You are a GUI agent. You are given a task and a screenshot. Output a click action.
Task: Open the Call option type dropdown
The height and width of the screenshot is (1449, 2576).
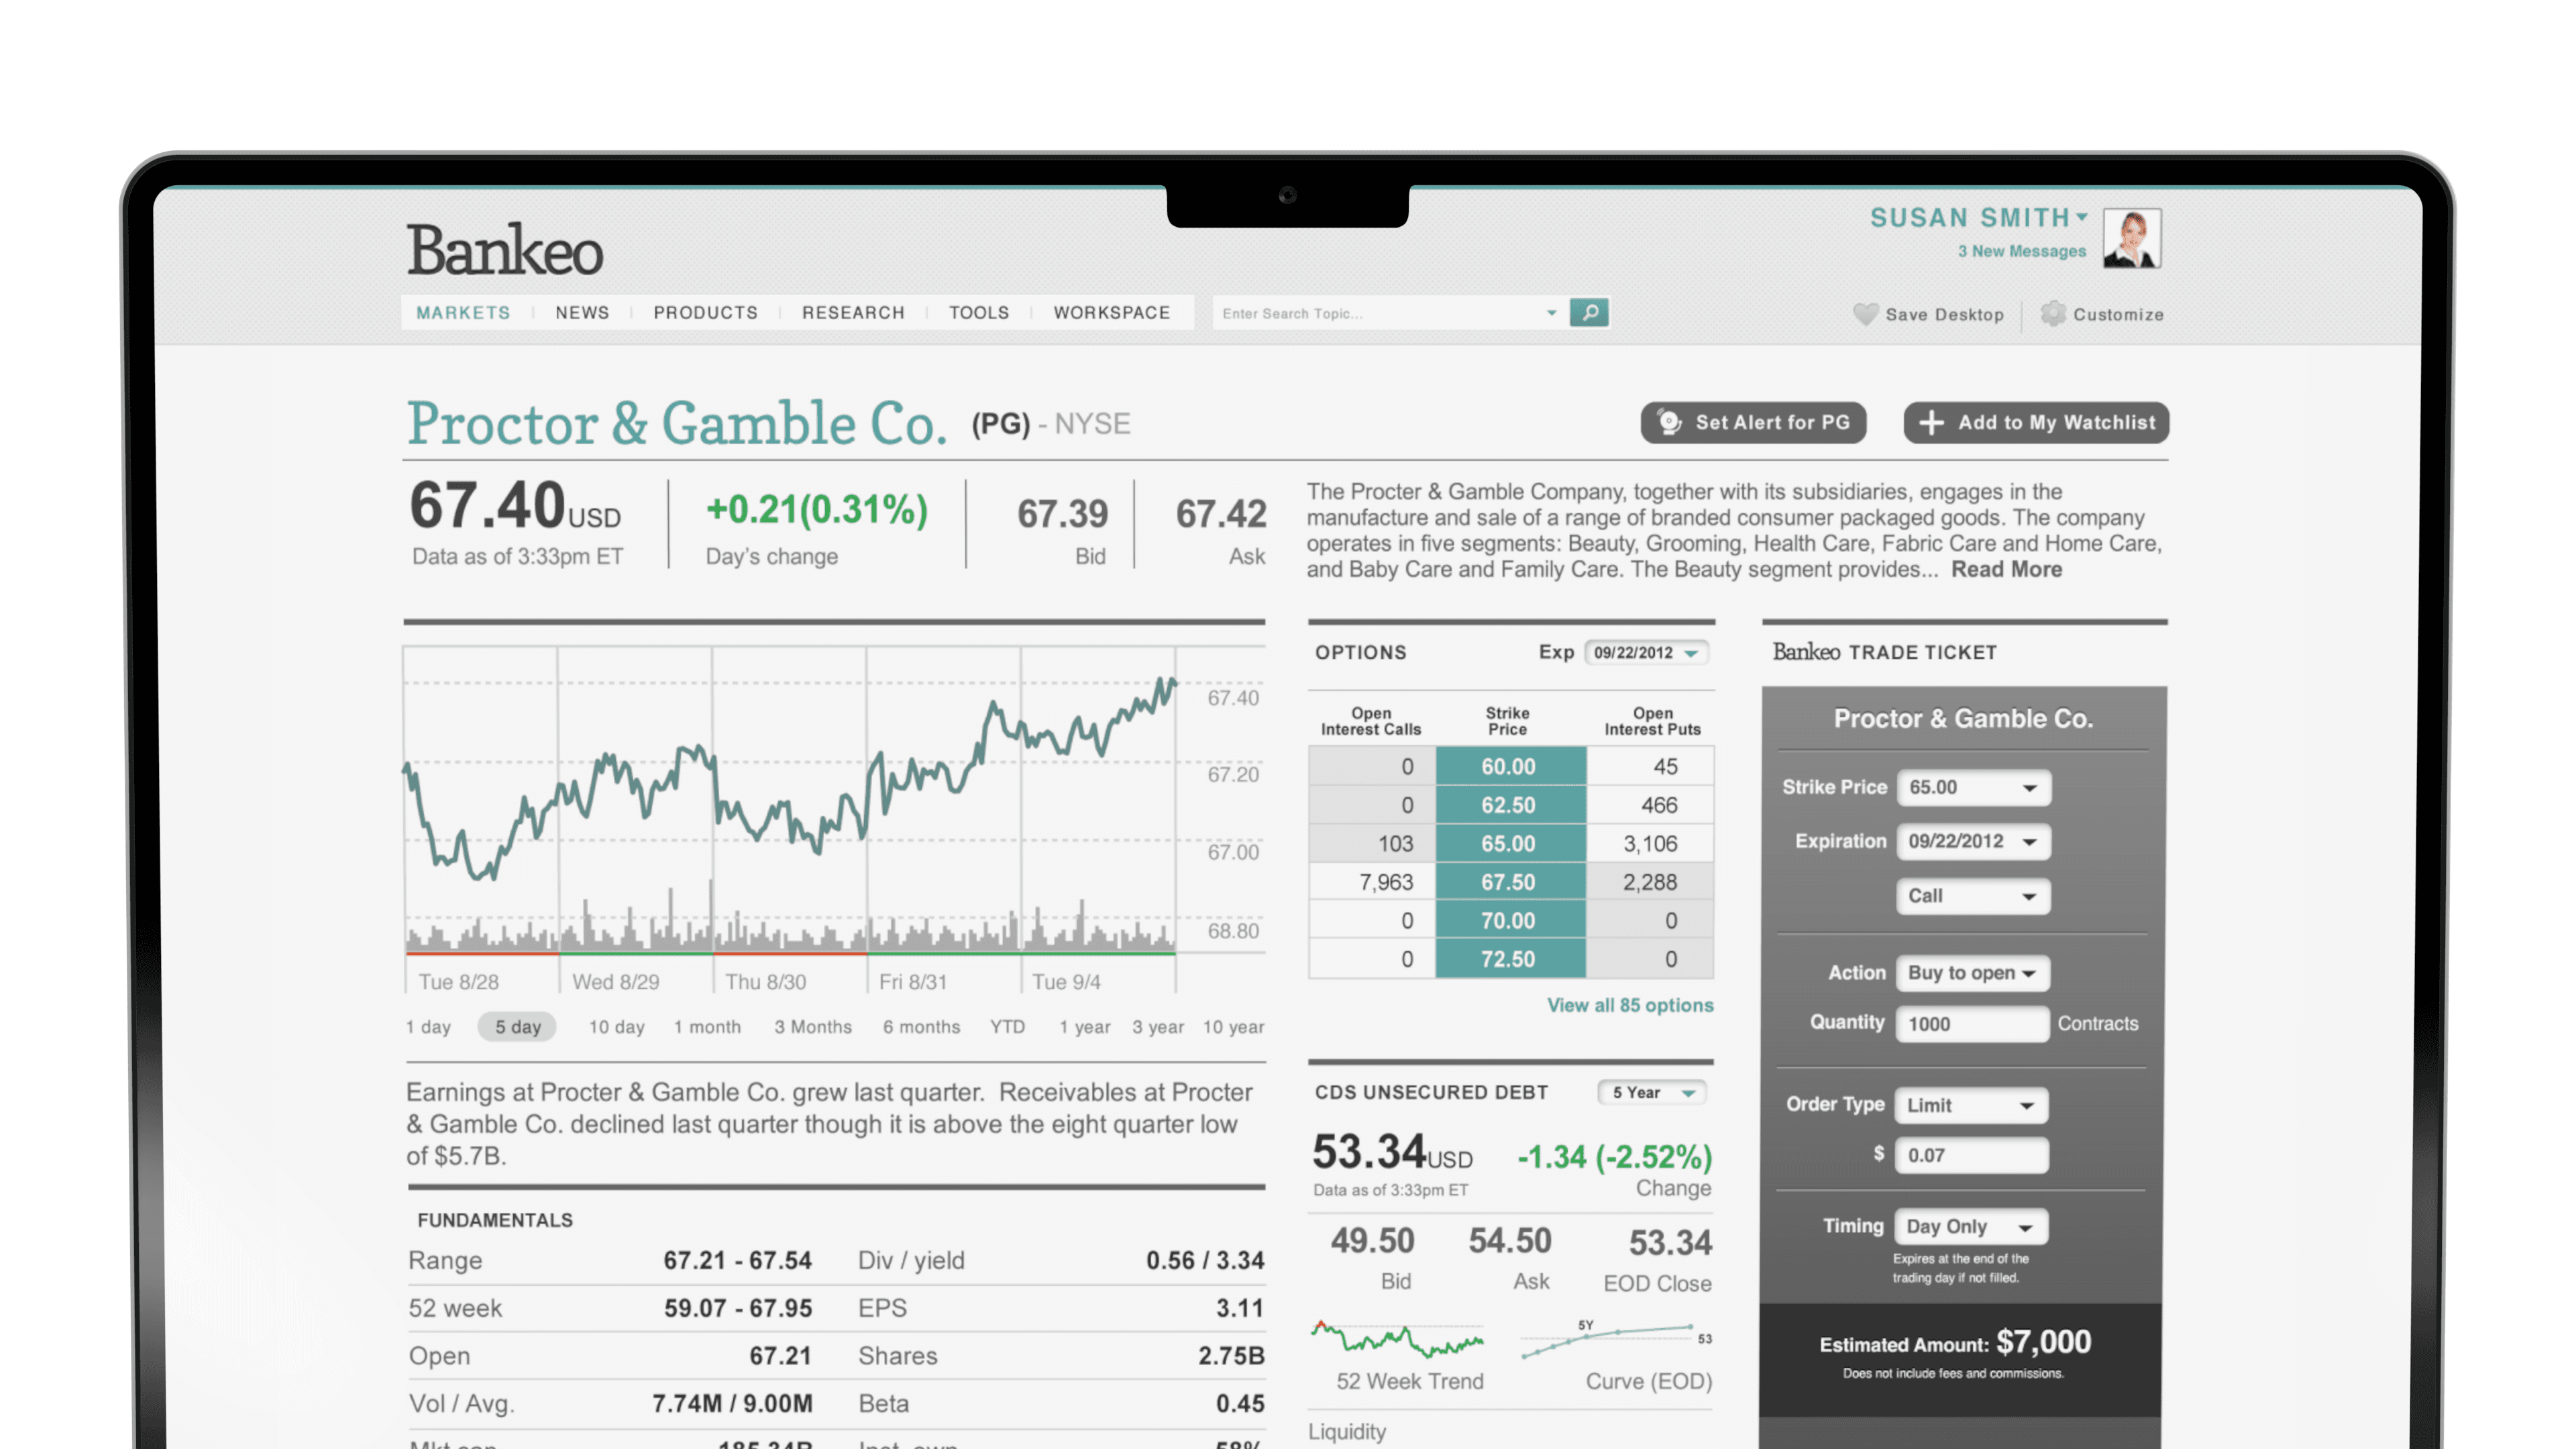click(x=1973, y=895)
